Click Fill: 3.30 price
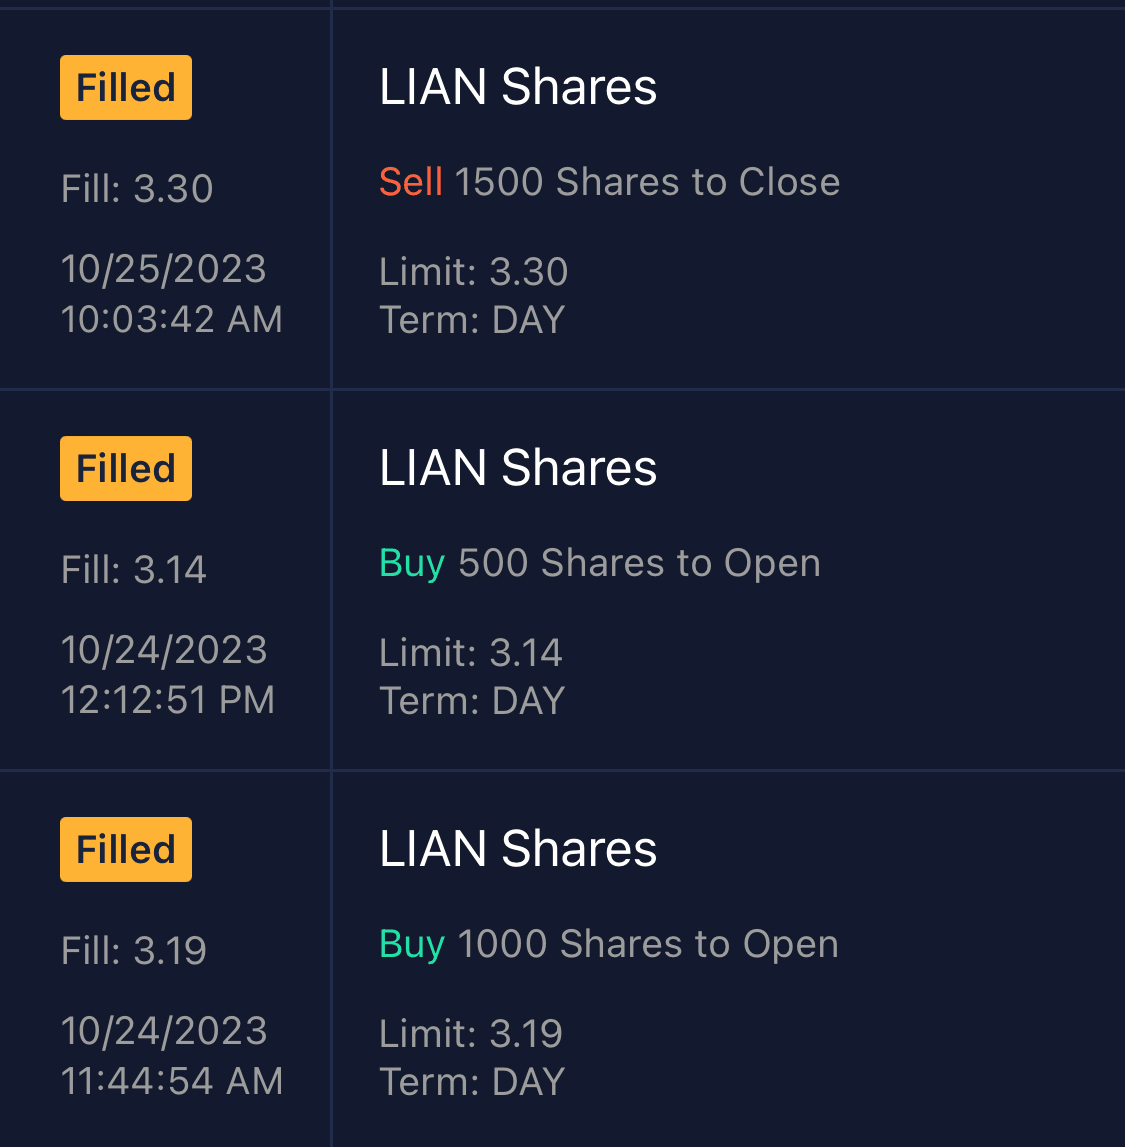Viewport: 1125px width, 1147px height. (137, 189)
